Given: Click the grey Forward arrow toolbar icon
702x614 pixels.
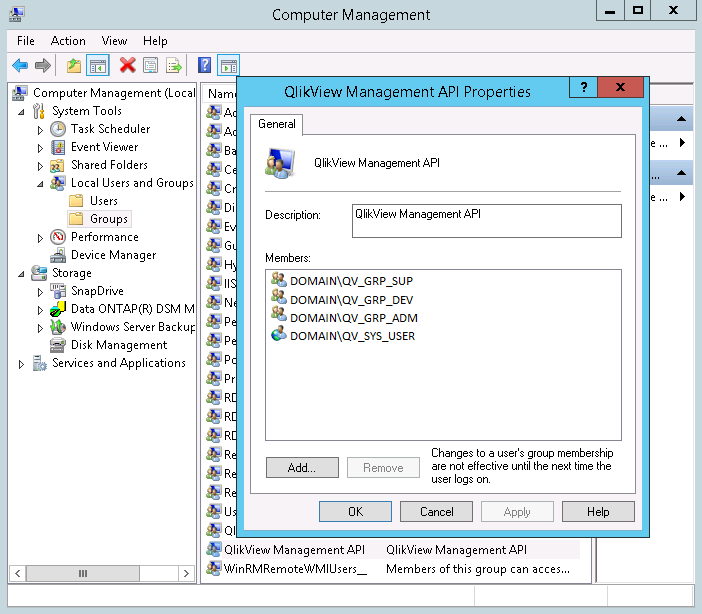Looking at the screenshot, I should (43, 66).
